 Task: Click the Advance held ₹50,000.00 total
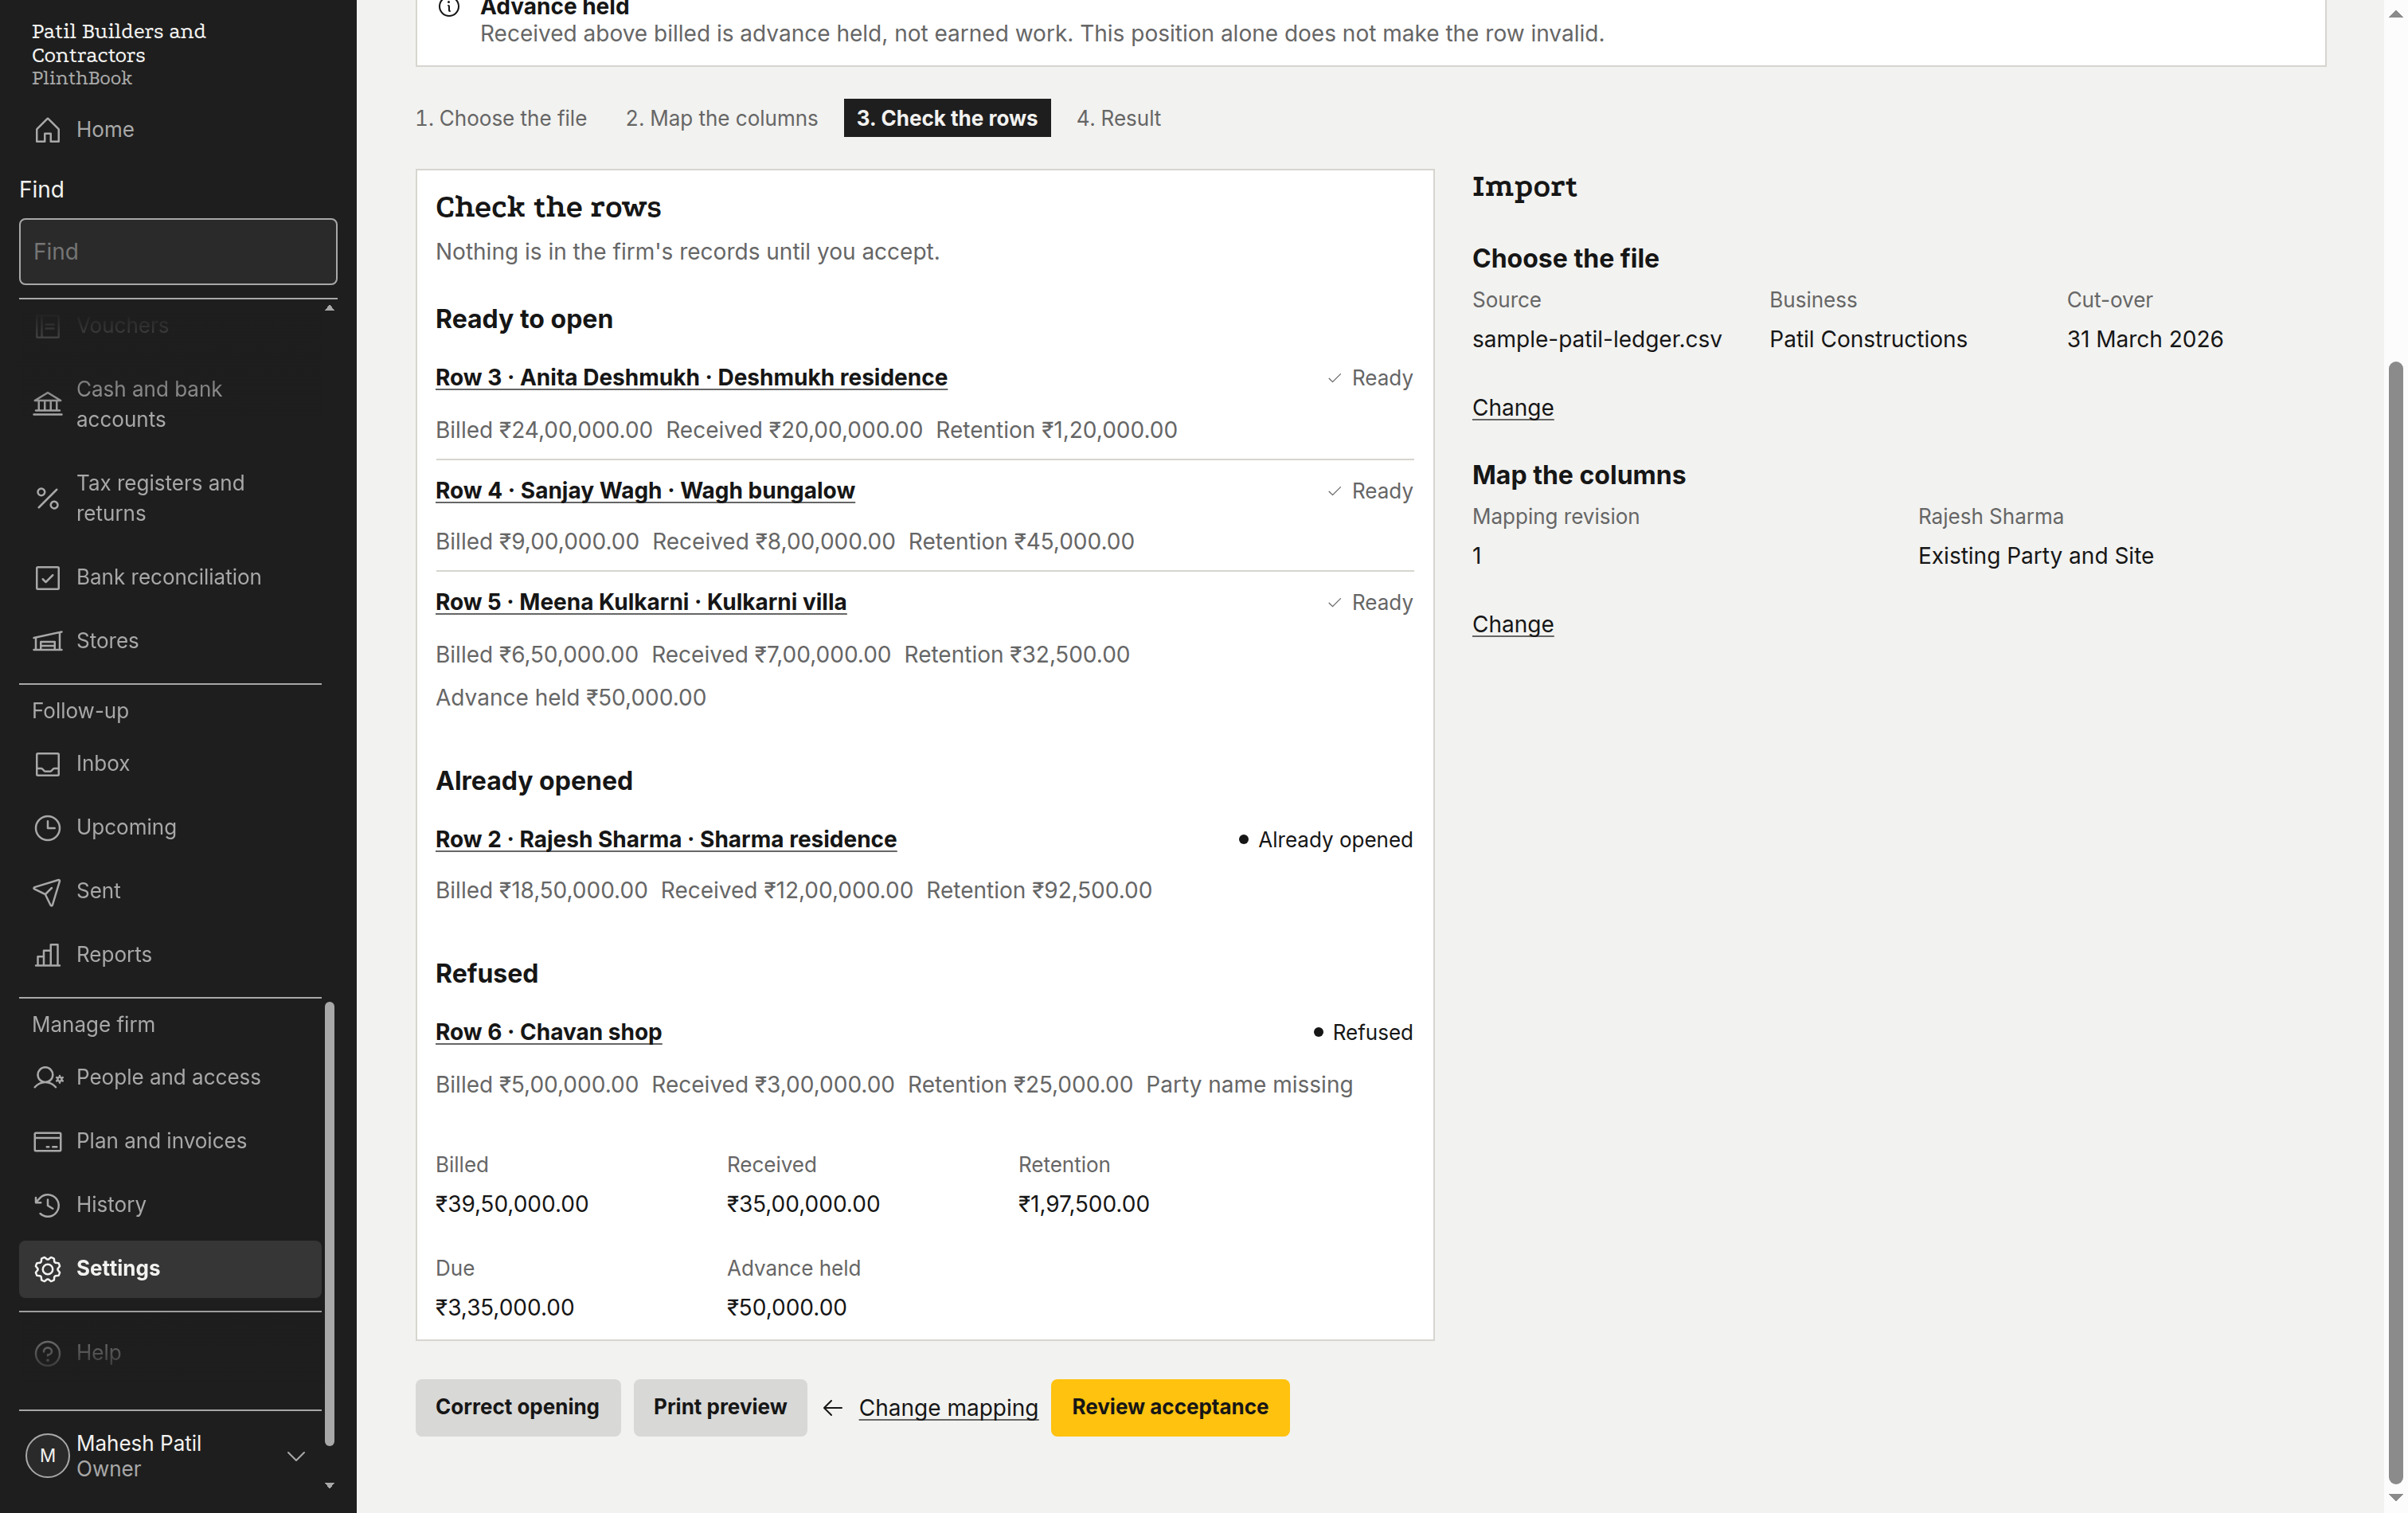click(x=787, y=1308)
